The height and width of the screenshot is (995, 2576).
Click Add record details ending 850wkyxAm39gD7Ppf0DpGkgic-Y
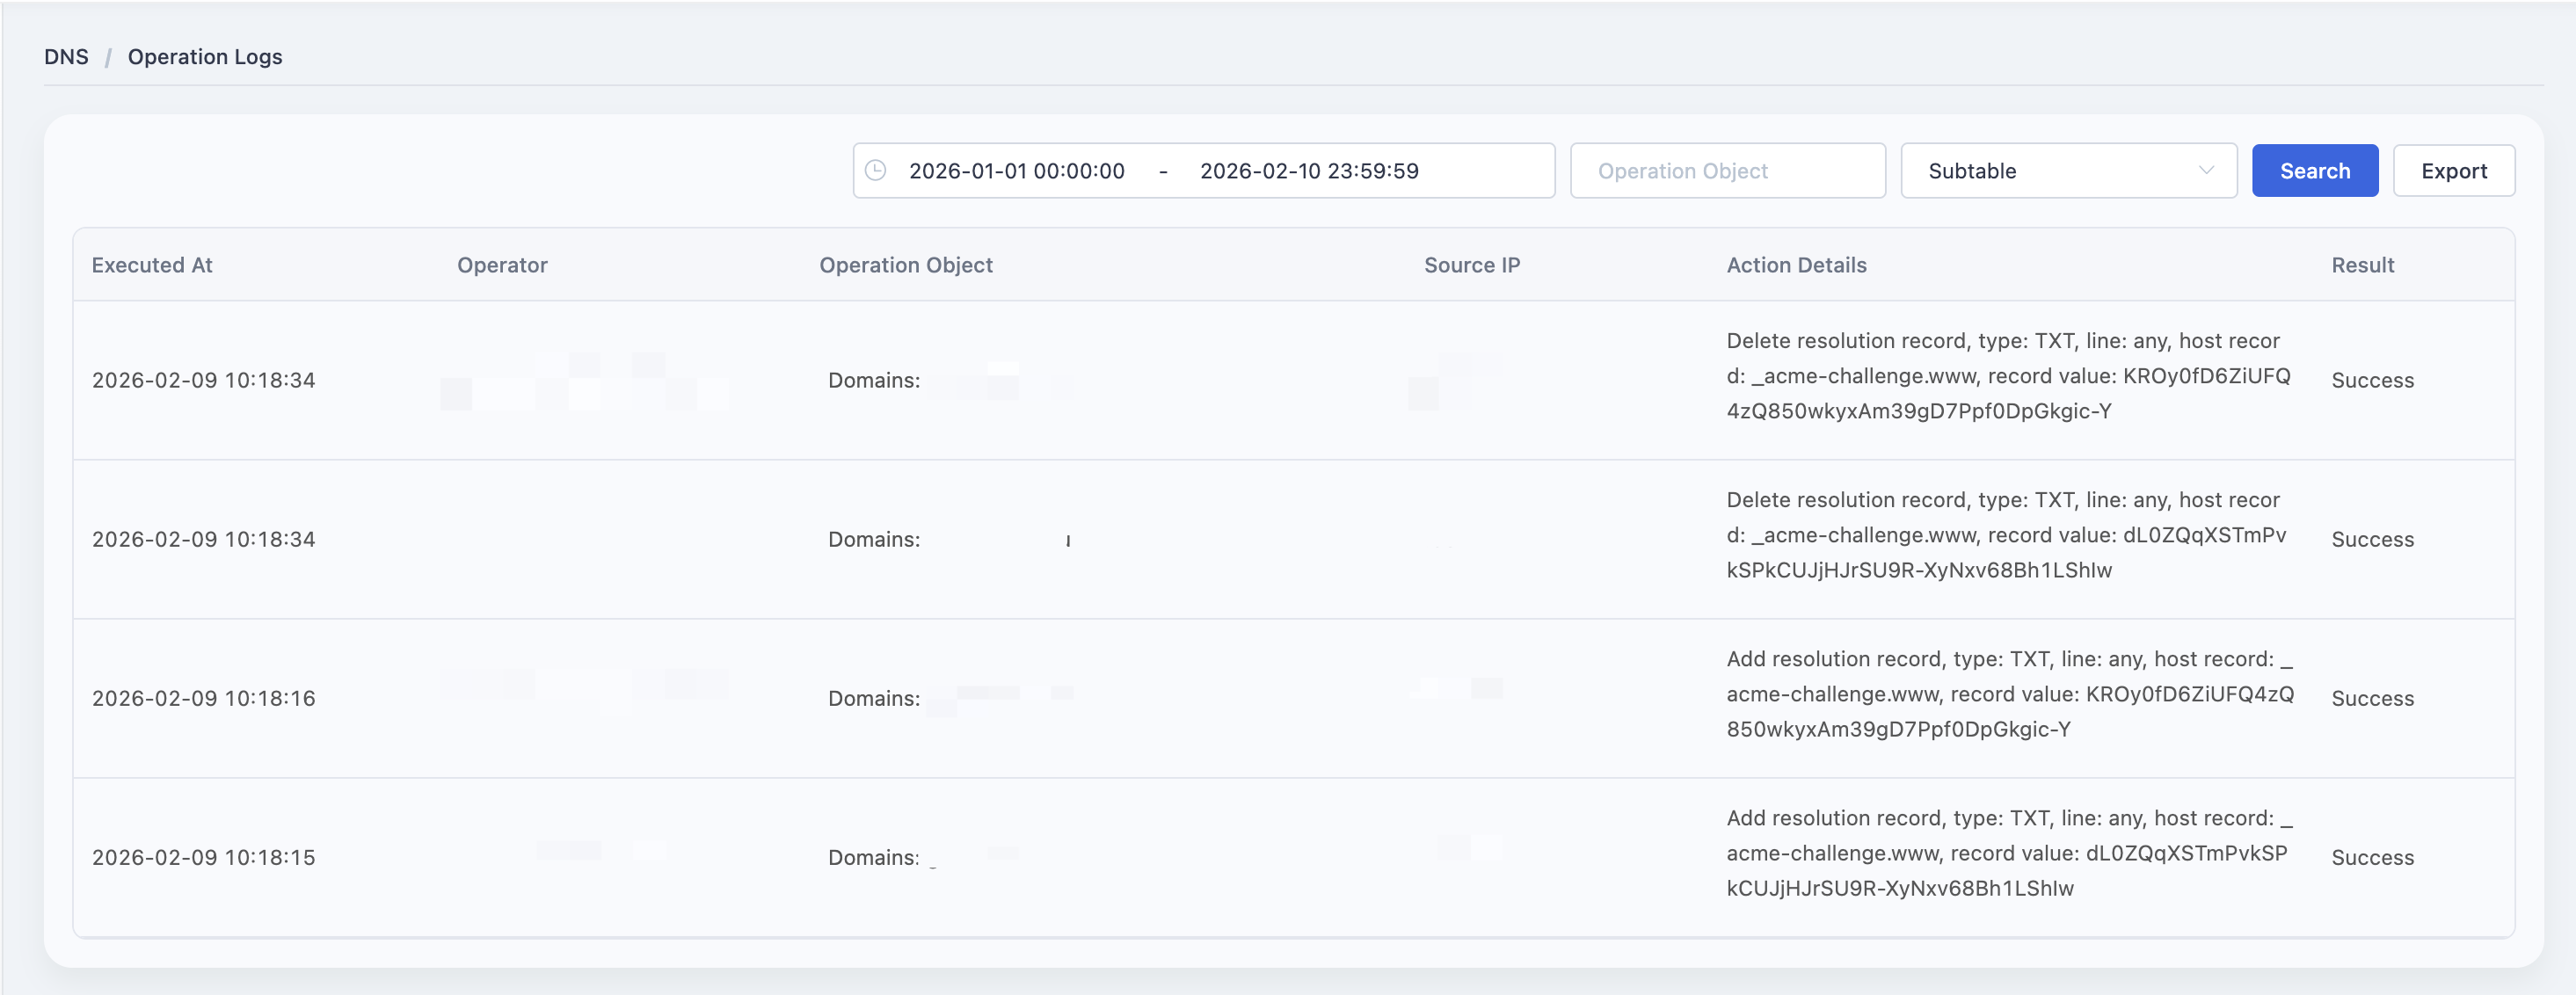pyautogui.click(x=2009, y=694)
